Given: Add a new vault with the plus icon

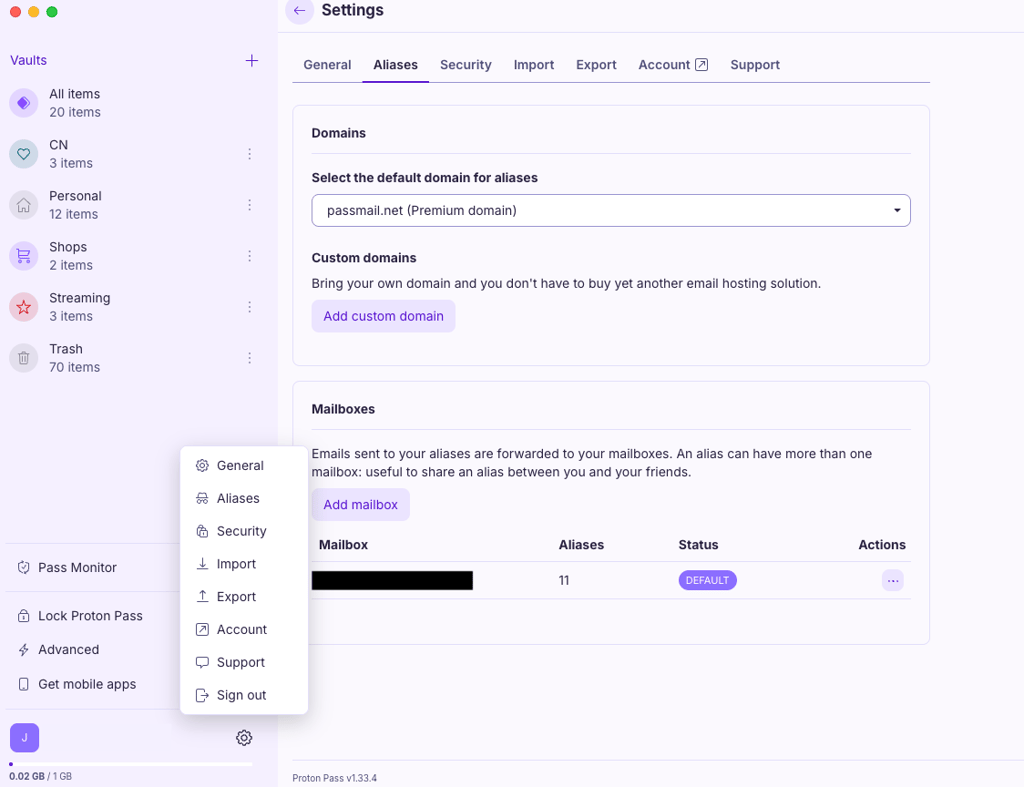Looking at the screenshot, I should coord(251,61).
